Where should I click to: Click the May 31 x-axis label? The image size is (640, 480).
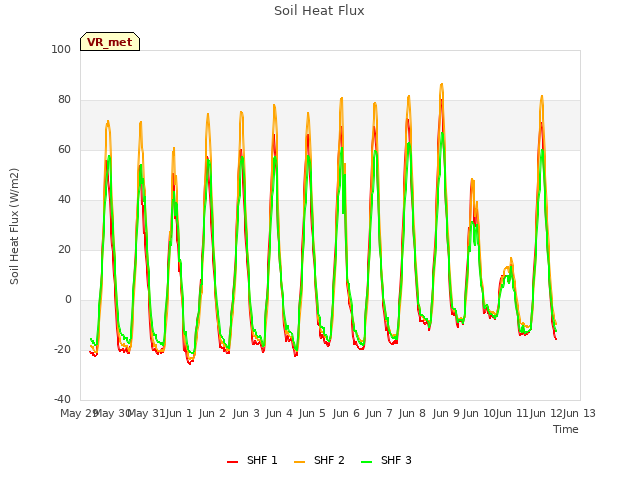pyautogui.click(x=146, y=413)
